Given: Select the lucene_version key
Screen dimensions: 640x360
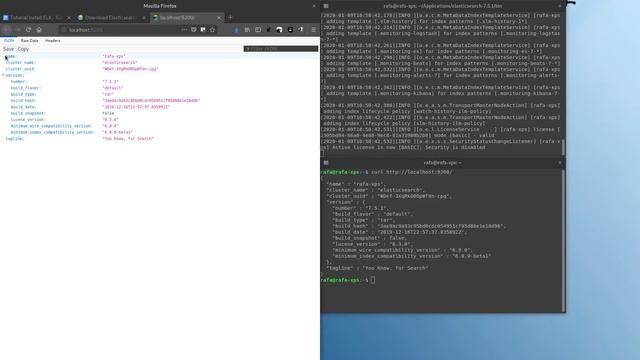Looking at the screenshot, I should (x=28, y=120).
